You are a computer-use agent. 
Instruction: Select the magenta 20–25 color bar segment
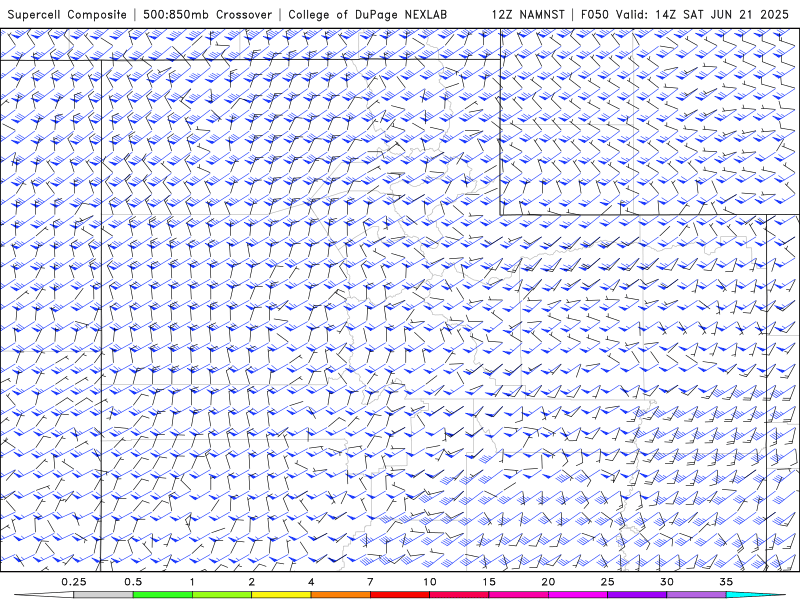pos(578,595)
